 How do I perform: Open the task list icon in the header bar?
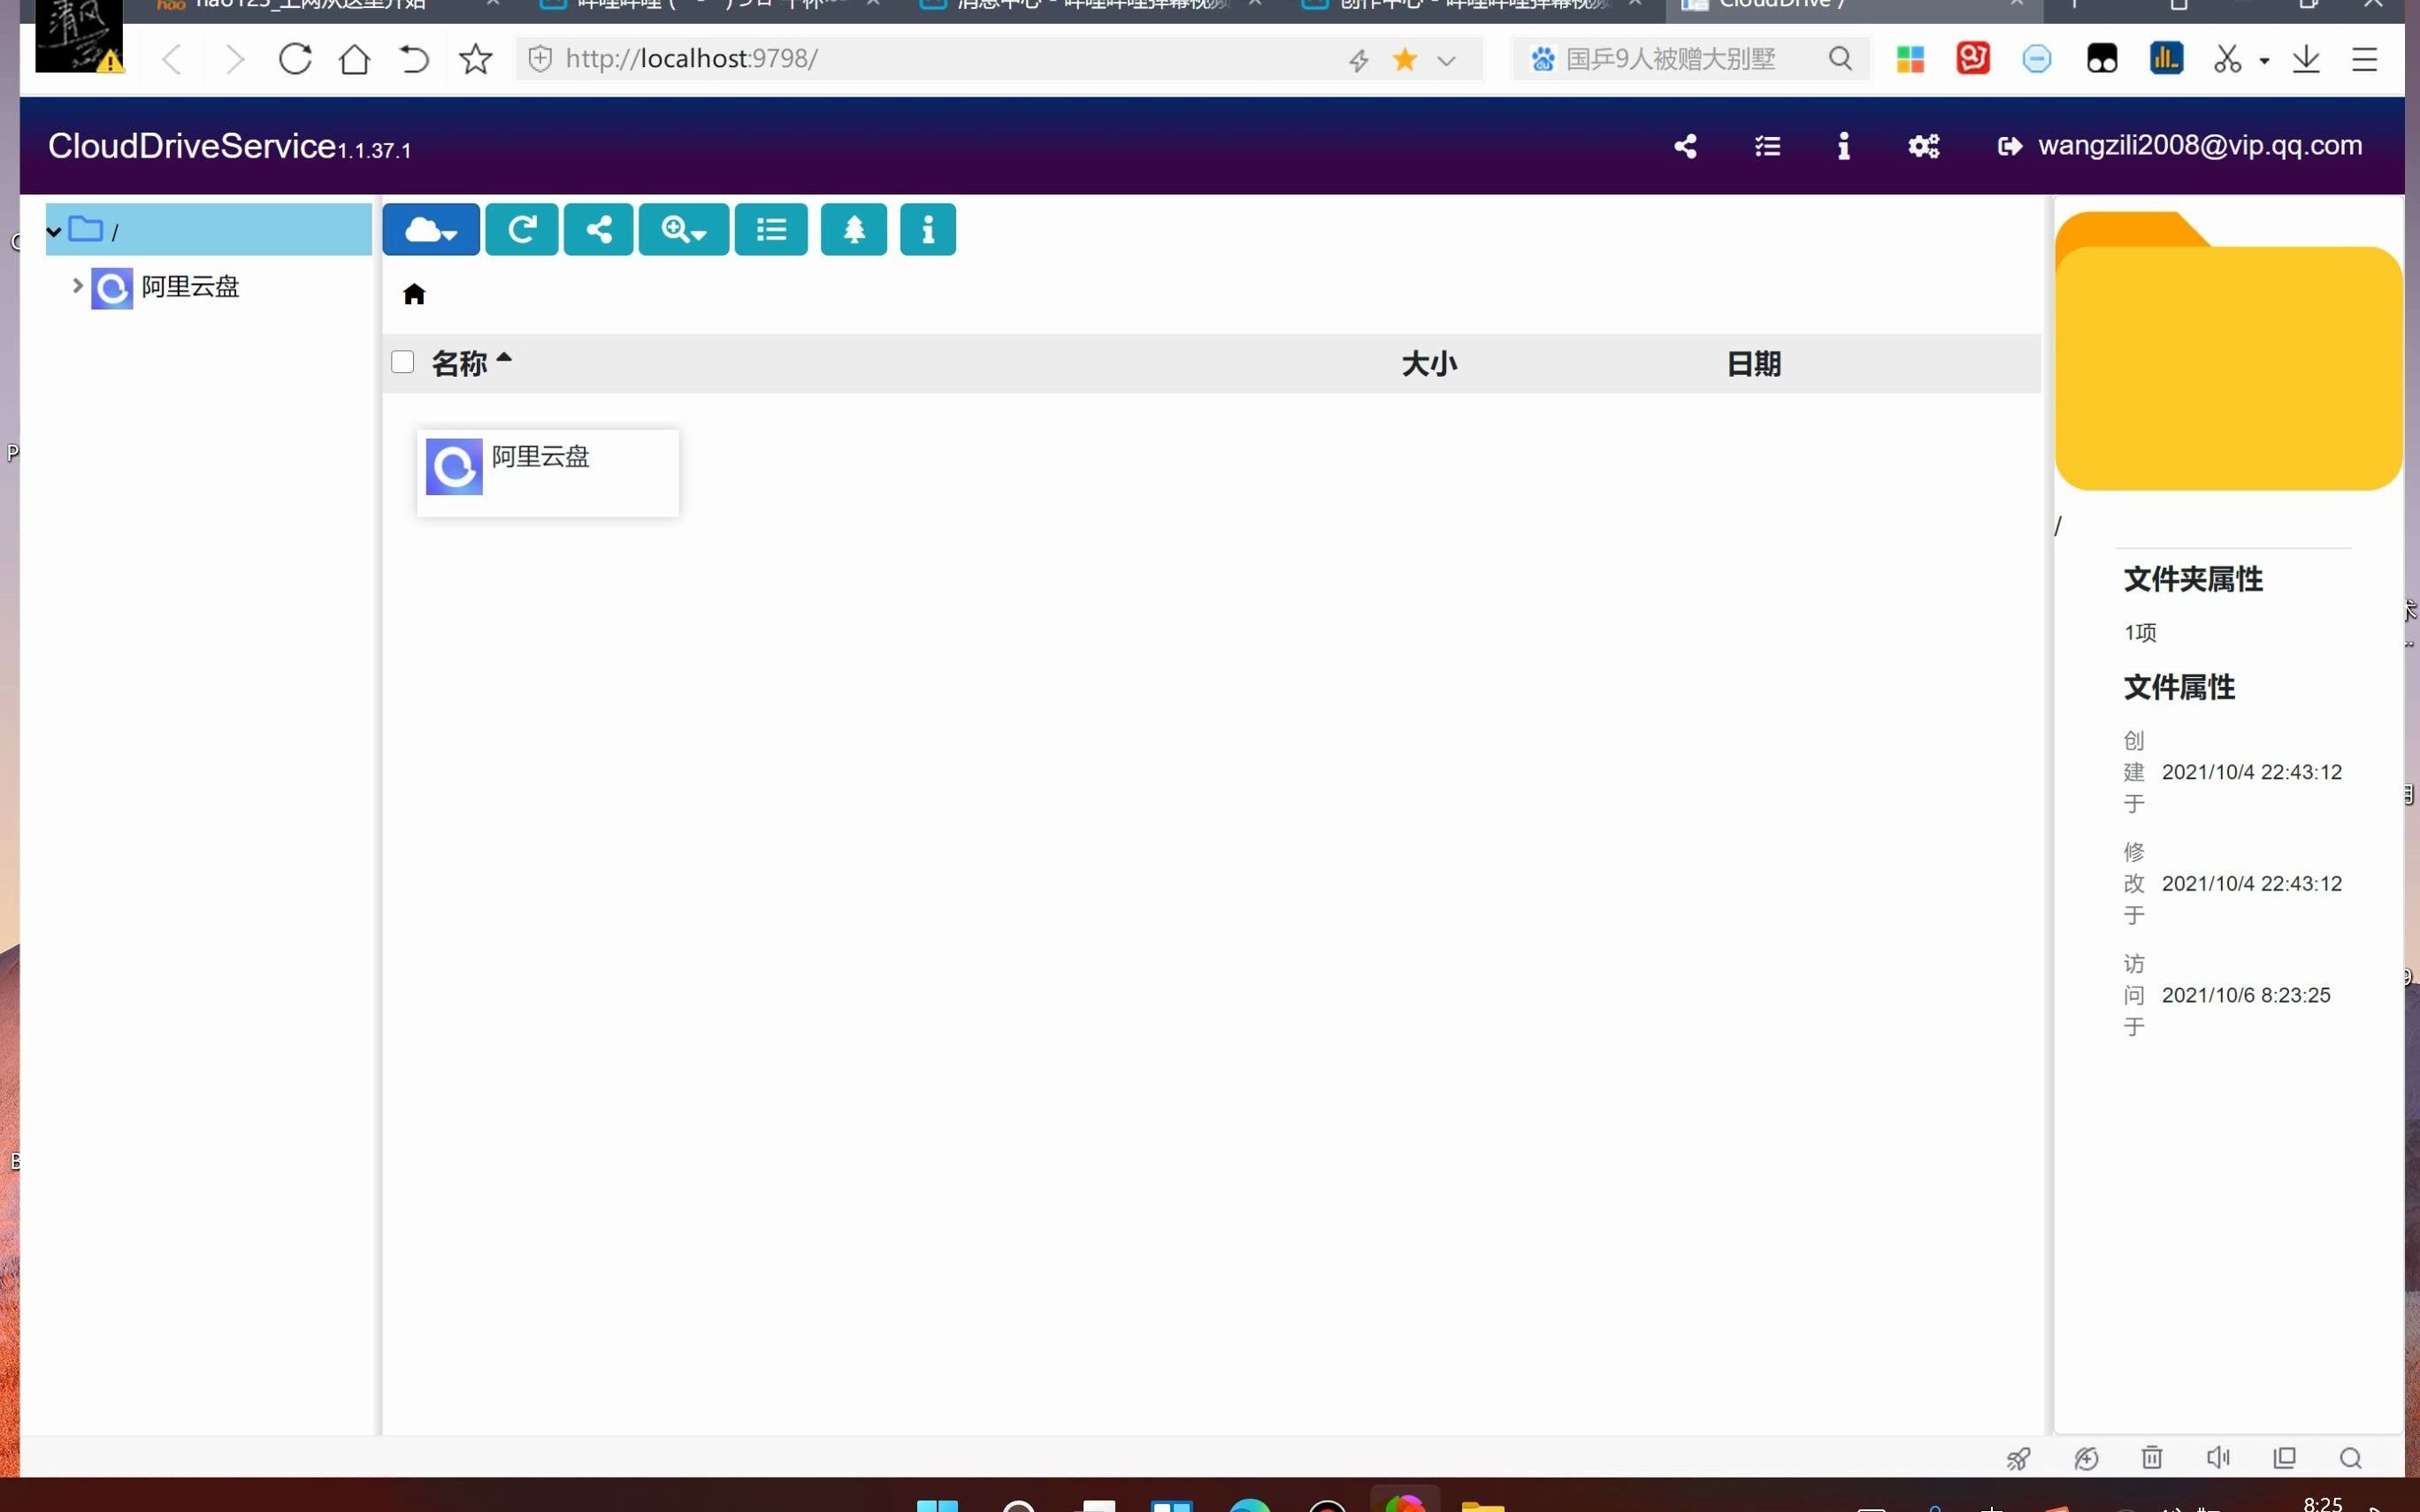tap(1767, 147)
